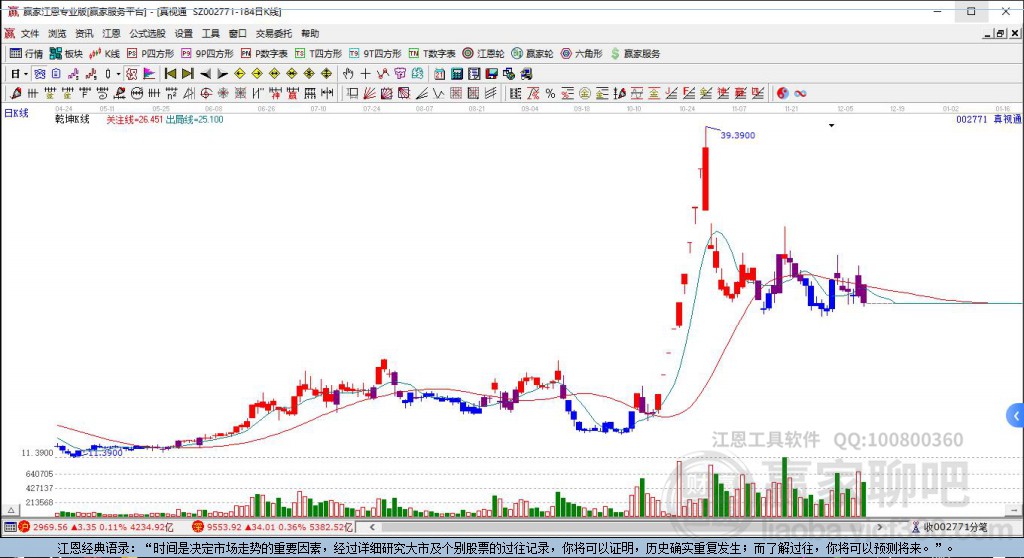
Task: Open the 公式选股 menu
Action: coord(148,33)
